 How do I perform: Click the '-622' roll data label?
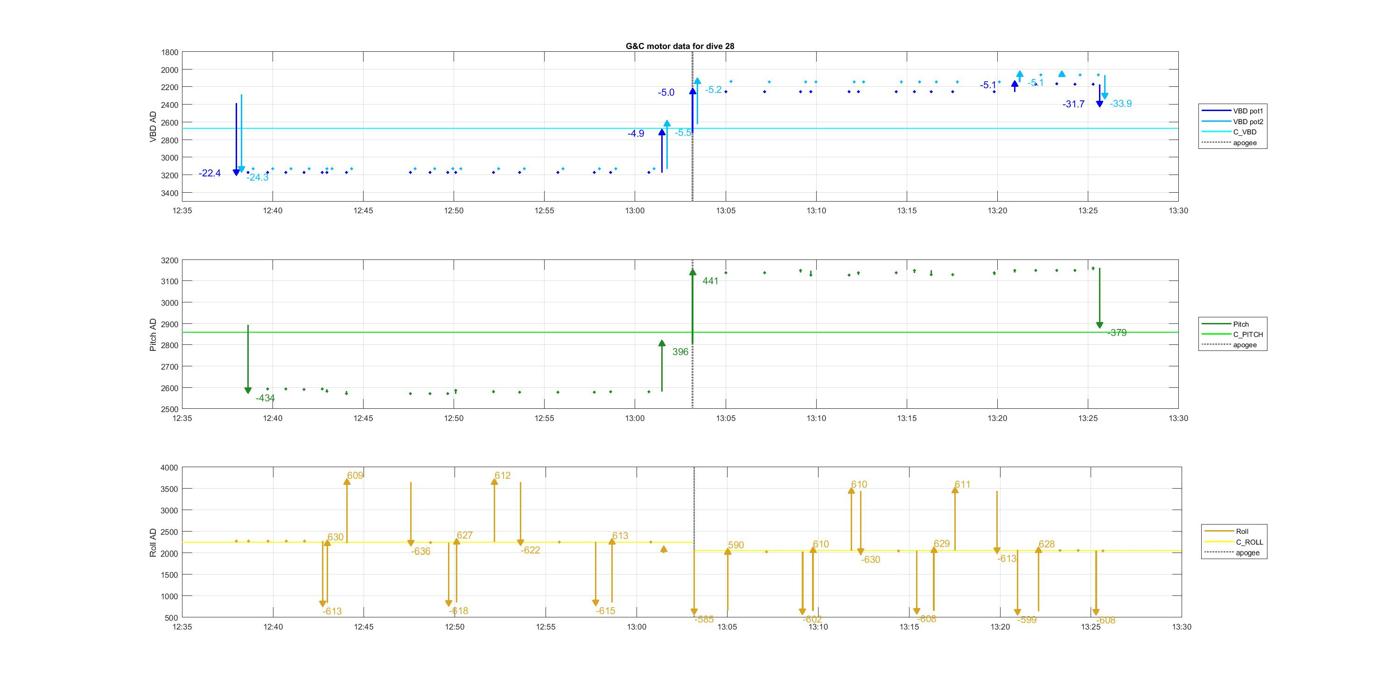pyautogui.click(x=530, y=550)
